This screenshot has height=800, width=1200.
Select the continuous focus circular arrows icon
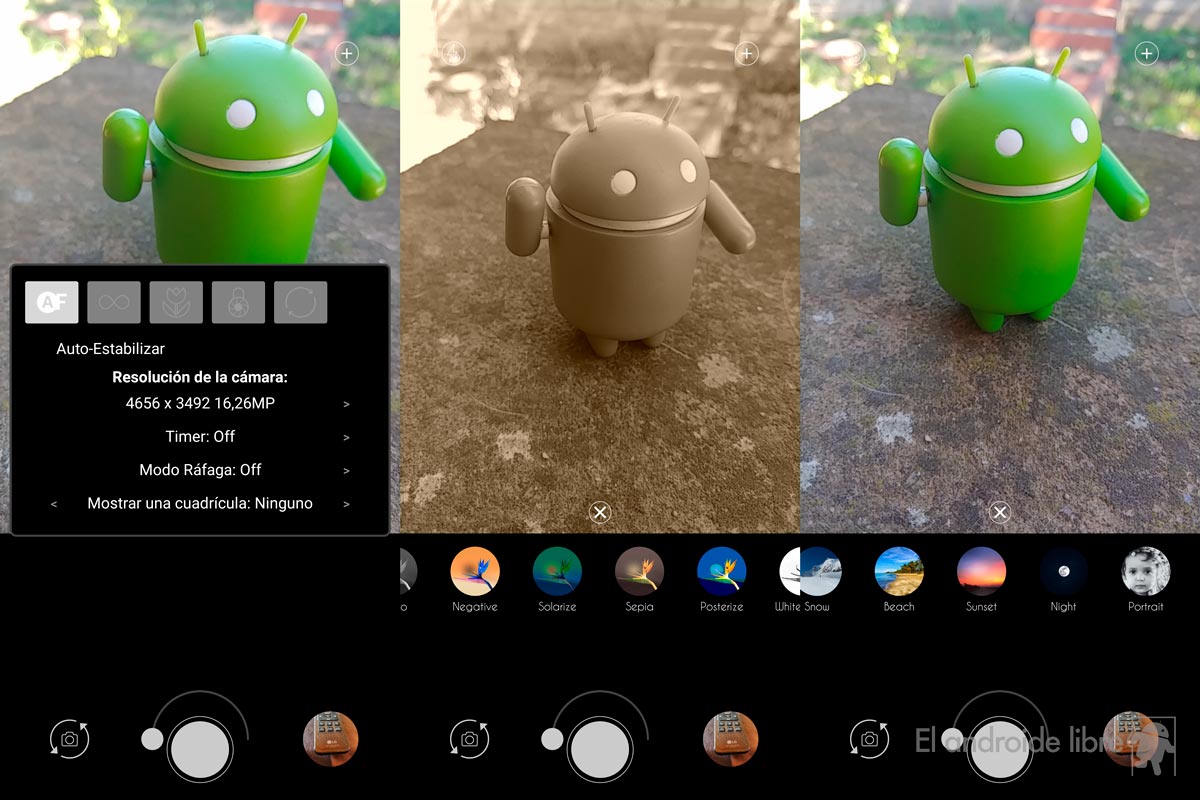pyautogui.click(x=300, y=302)
